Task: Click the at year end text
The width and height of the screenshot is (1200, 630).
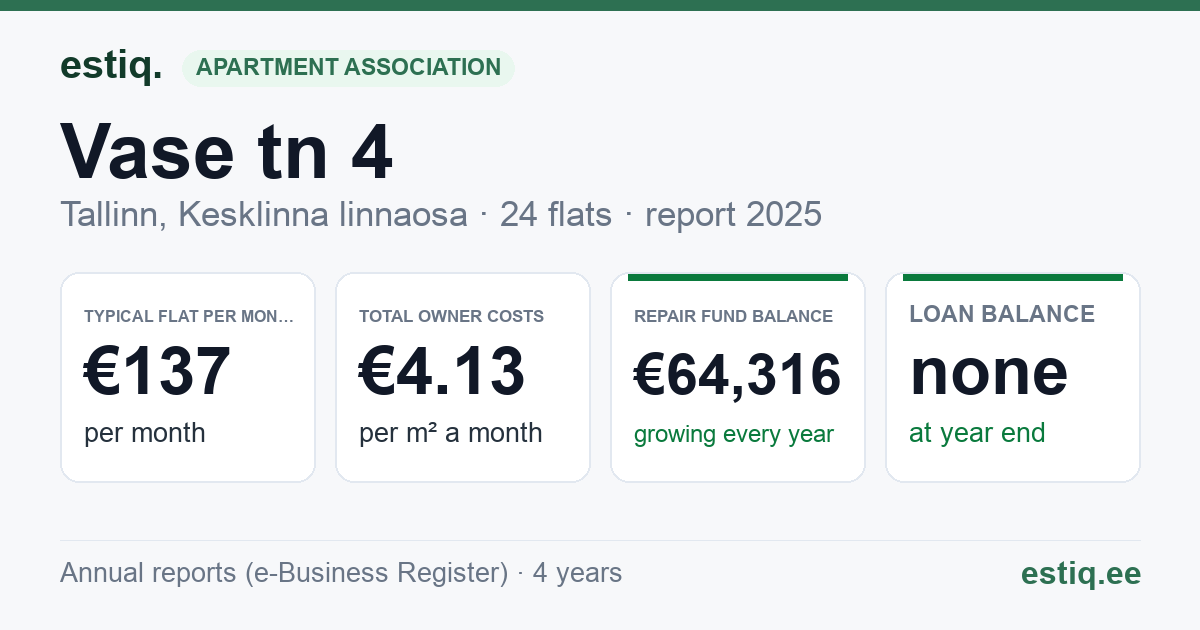Action: pos(977,433)
